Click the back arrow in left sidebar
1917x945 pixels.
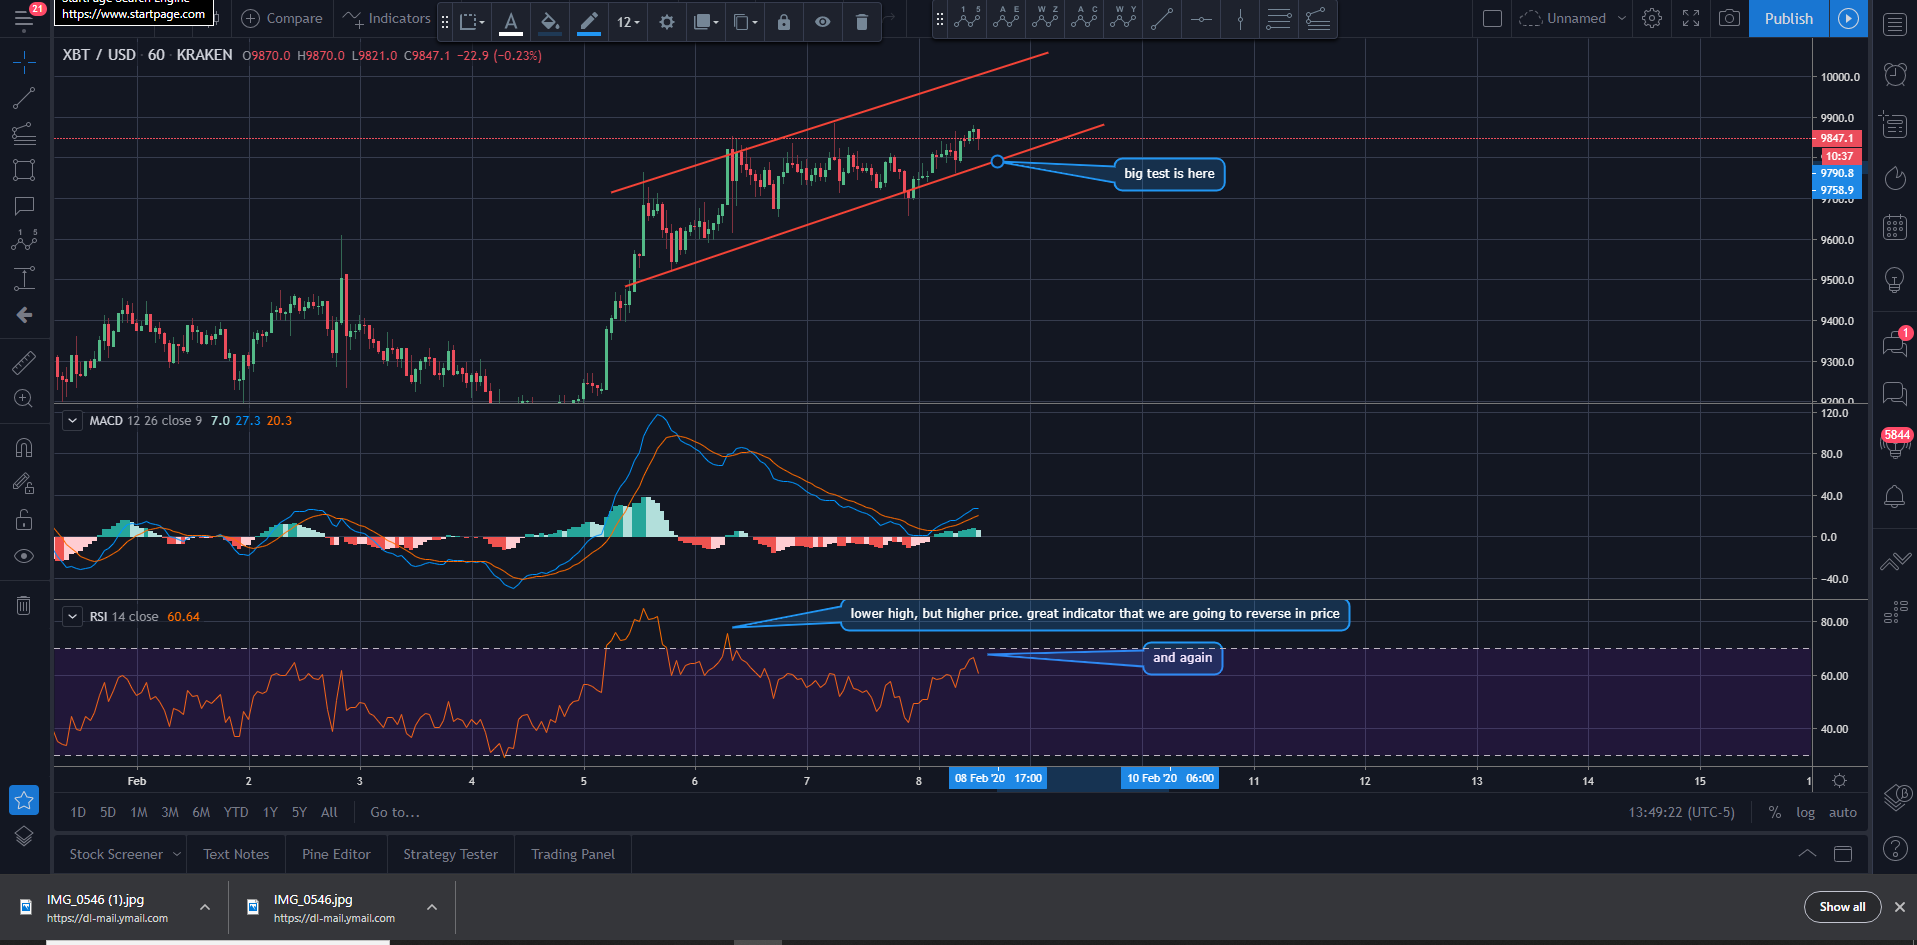24,315
